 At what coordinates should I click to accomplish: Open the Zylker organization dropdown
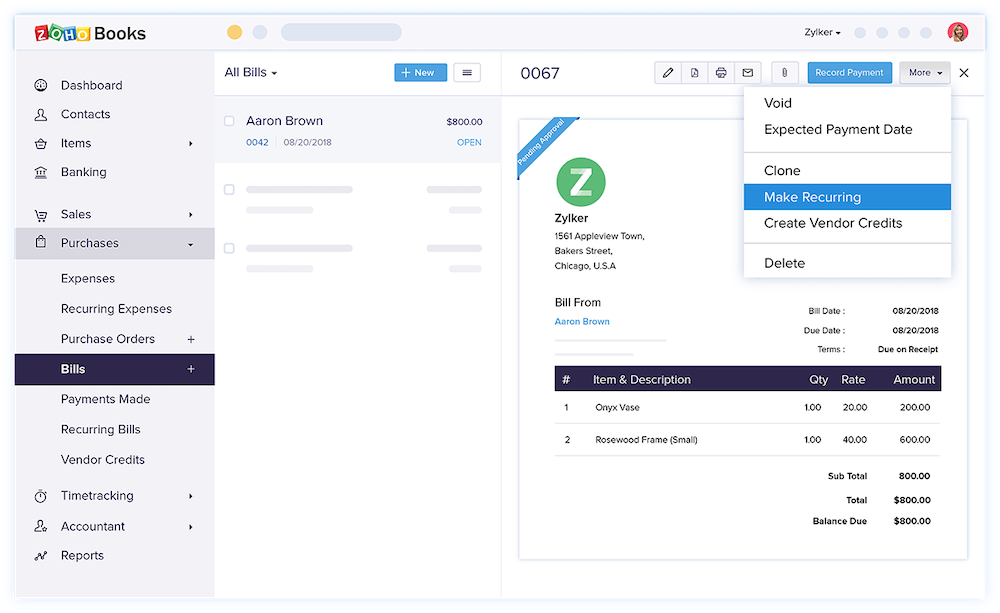click(822, 32)
